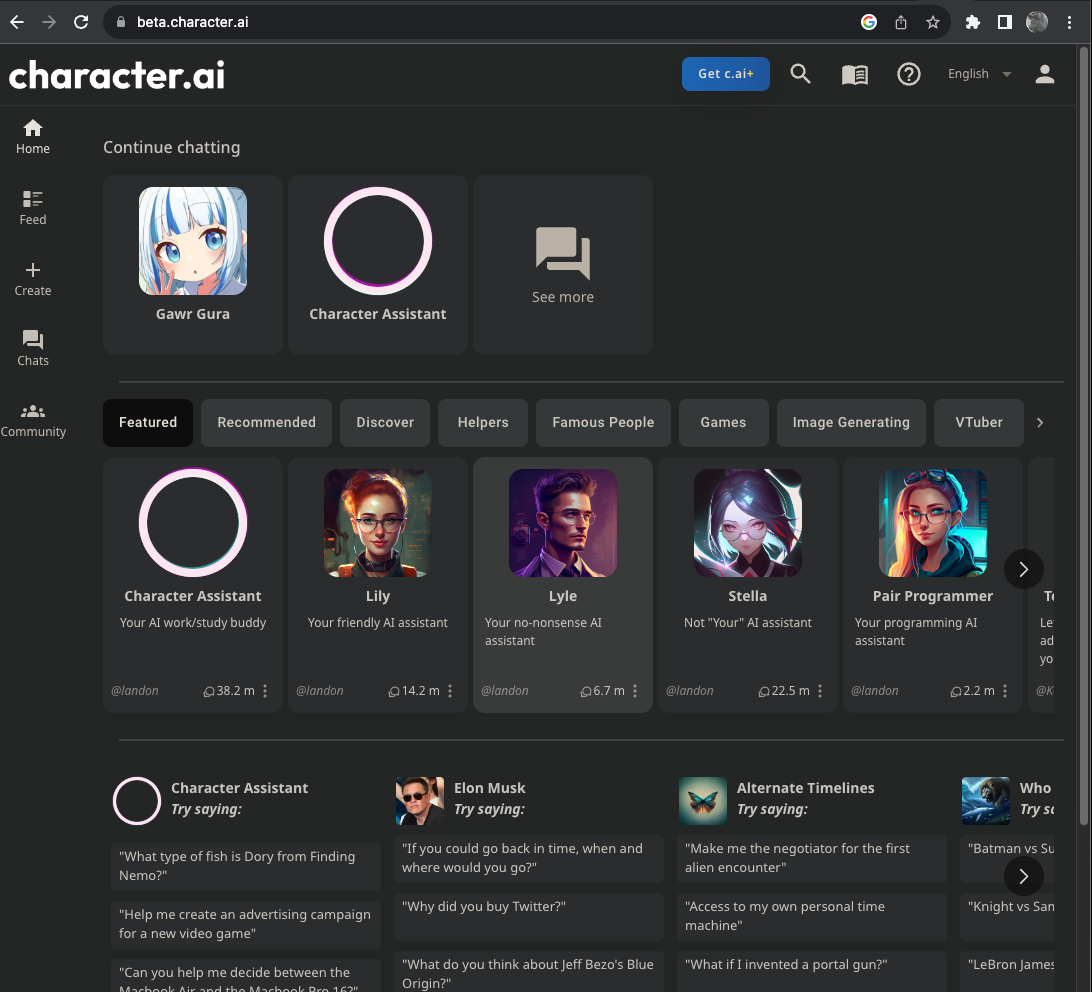This screenshot has width=1092, height=992.
Task: Click @landon under the Stella card
Action: (689, 691)
